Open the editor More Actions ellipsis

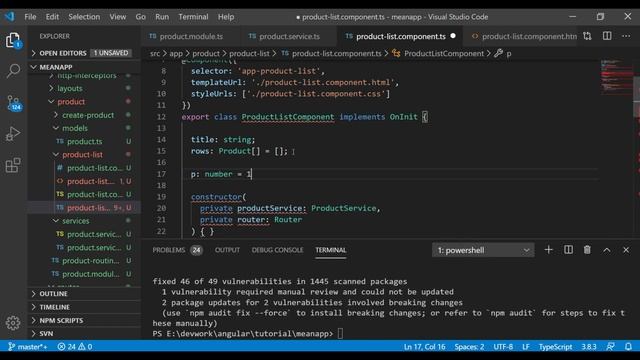click(626, 36)
